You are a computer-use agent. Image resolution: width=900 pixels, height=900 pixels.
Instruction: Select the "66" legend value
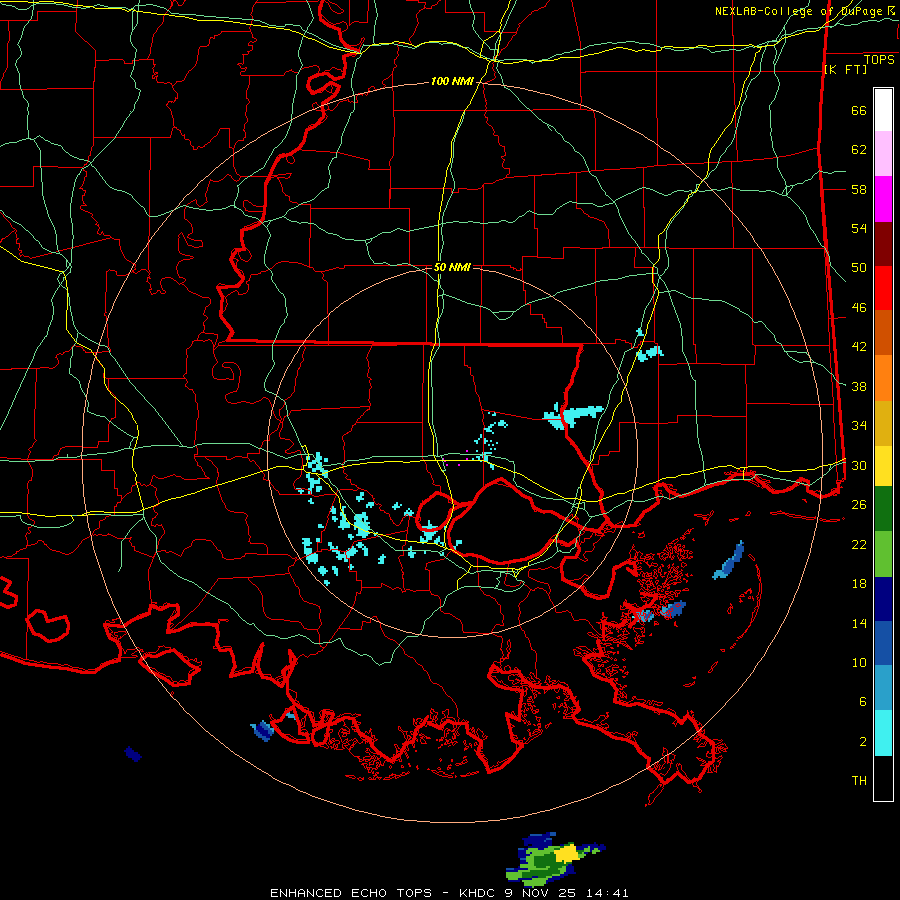[x=859, y=111]
